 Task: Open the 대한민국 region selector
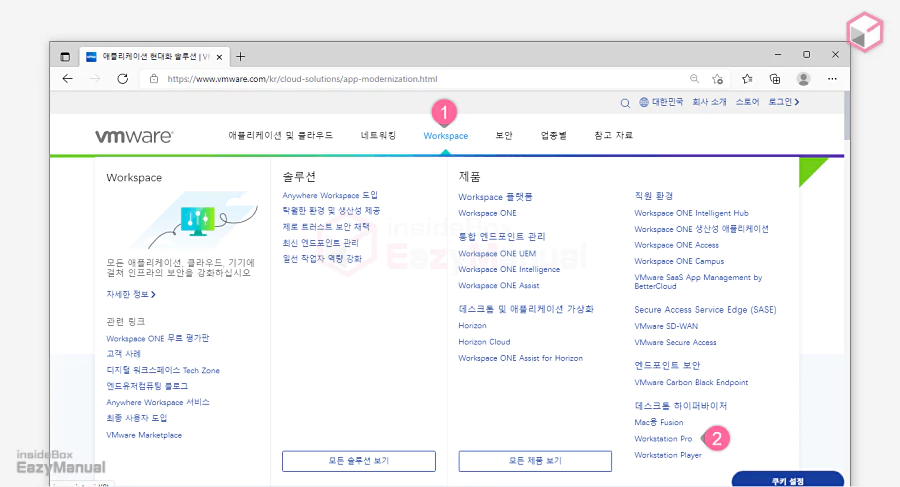pos(668,102)
